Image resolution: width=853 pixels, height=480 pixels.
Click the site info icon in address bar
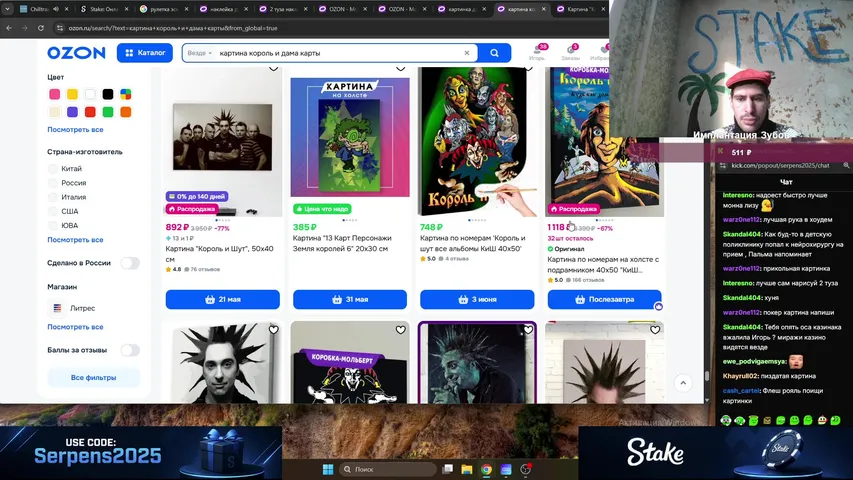60,28
